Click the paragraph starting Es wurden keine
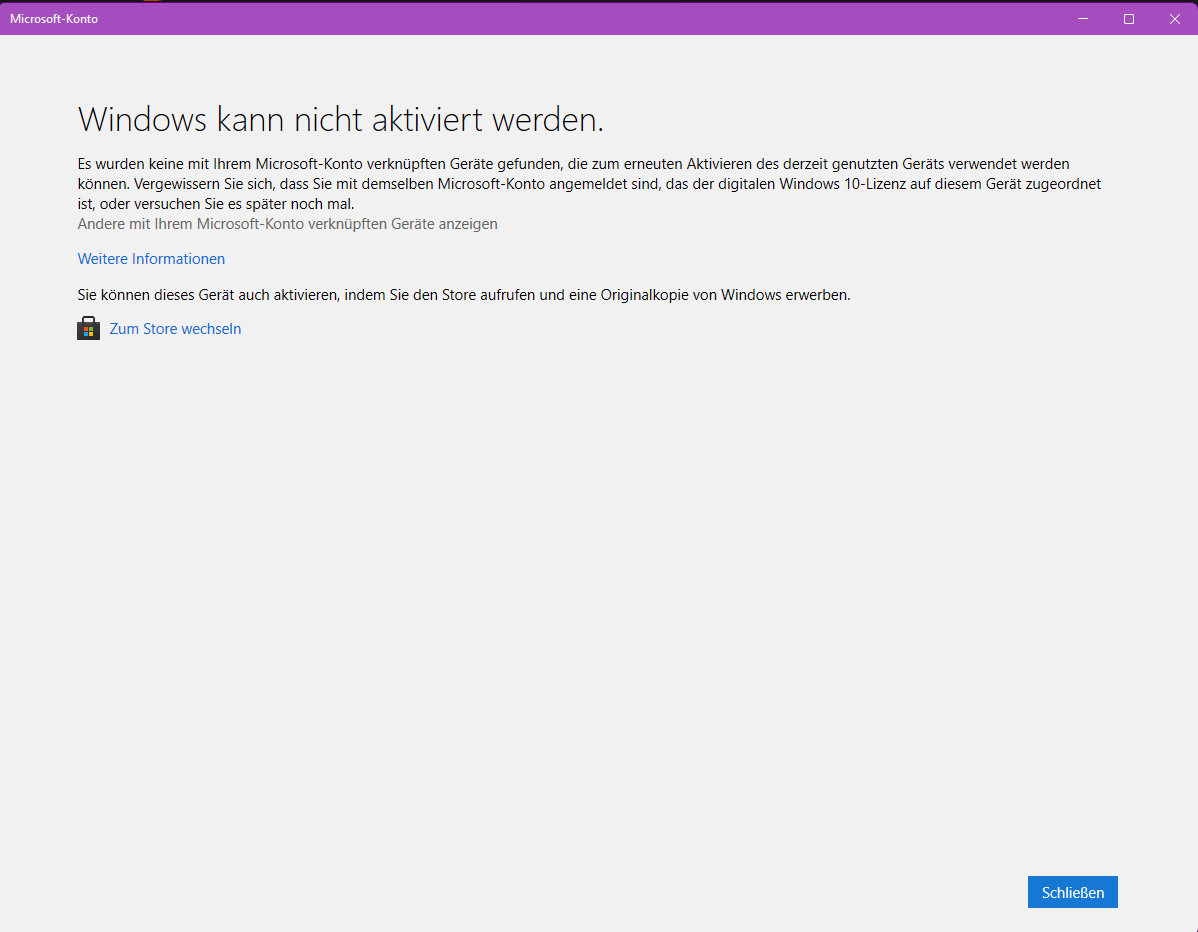This screenshot has height=932, width=1198. tap(589, 184)
